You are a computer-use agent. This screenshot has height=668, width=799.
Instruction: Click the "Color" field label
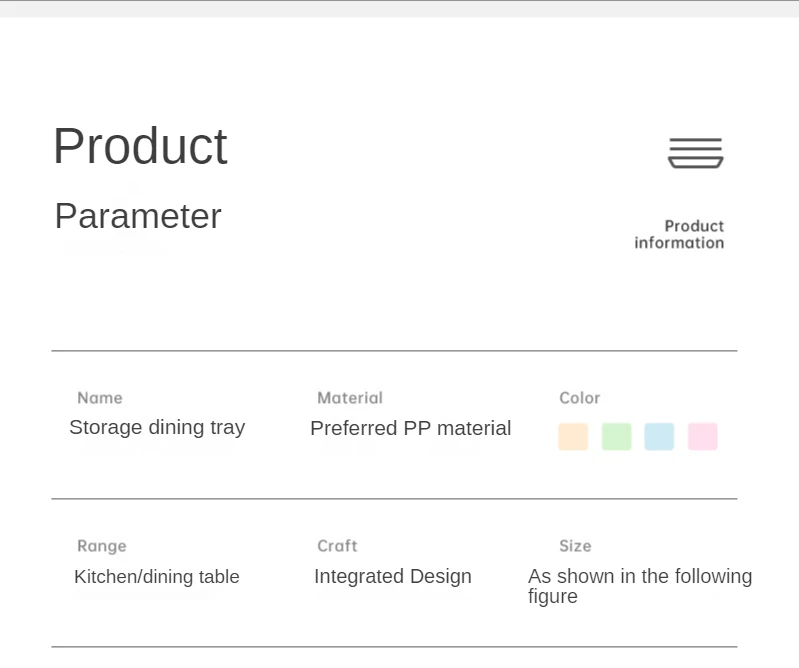[580, 398]
